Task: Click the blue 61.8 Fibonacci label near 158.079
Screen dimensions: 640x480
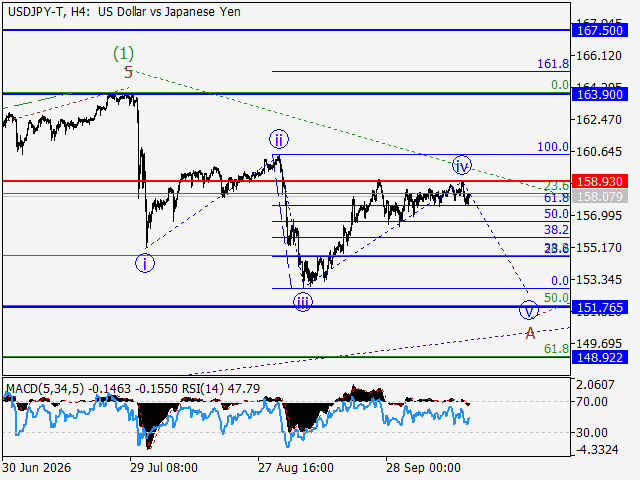Action: [556, 198]
